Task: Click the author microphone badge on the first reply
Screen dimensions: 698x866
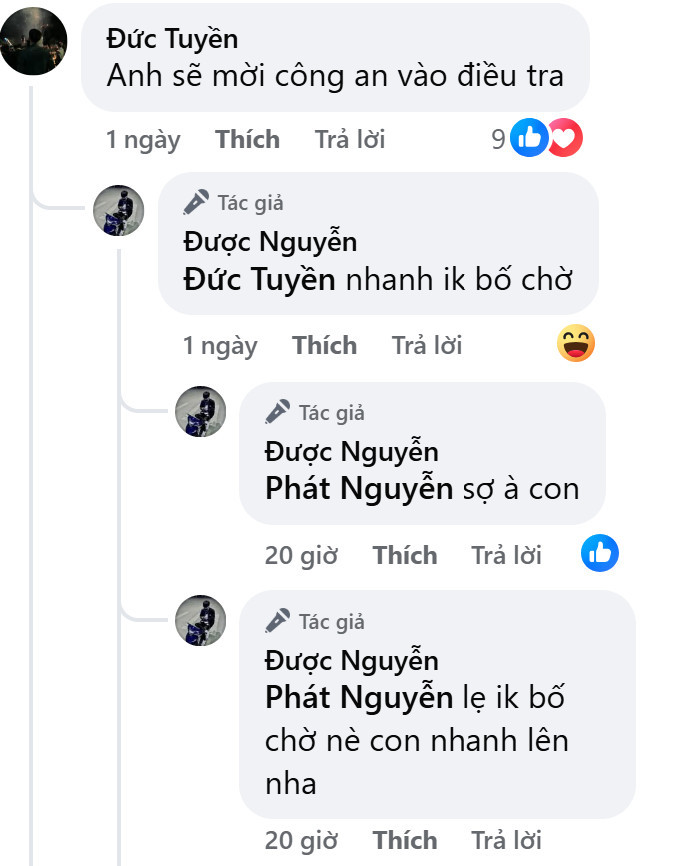Action: pyautogui.click(x=196, y=203)
